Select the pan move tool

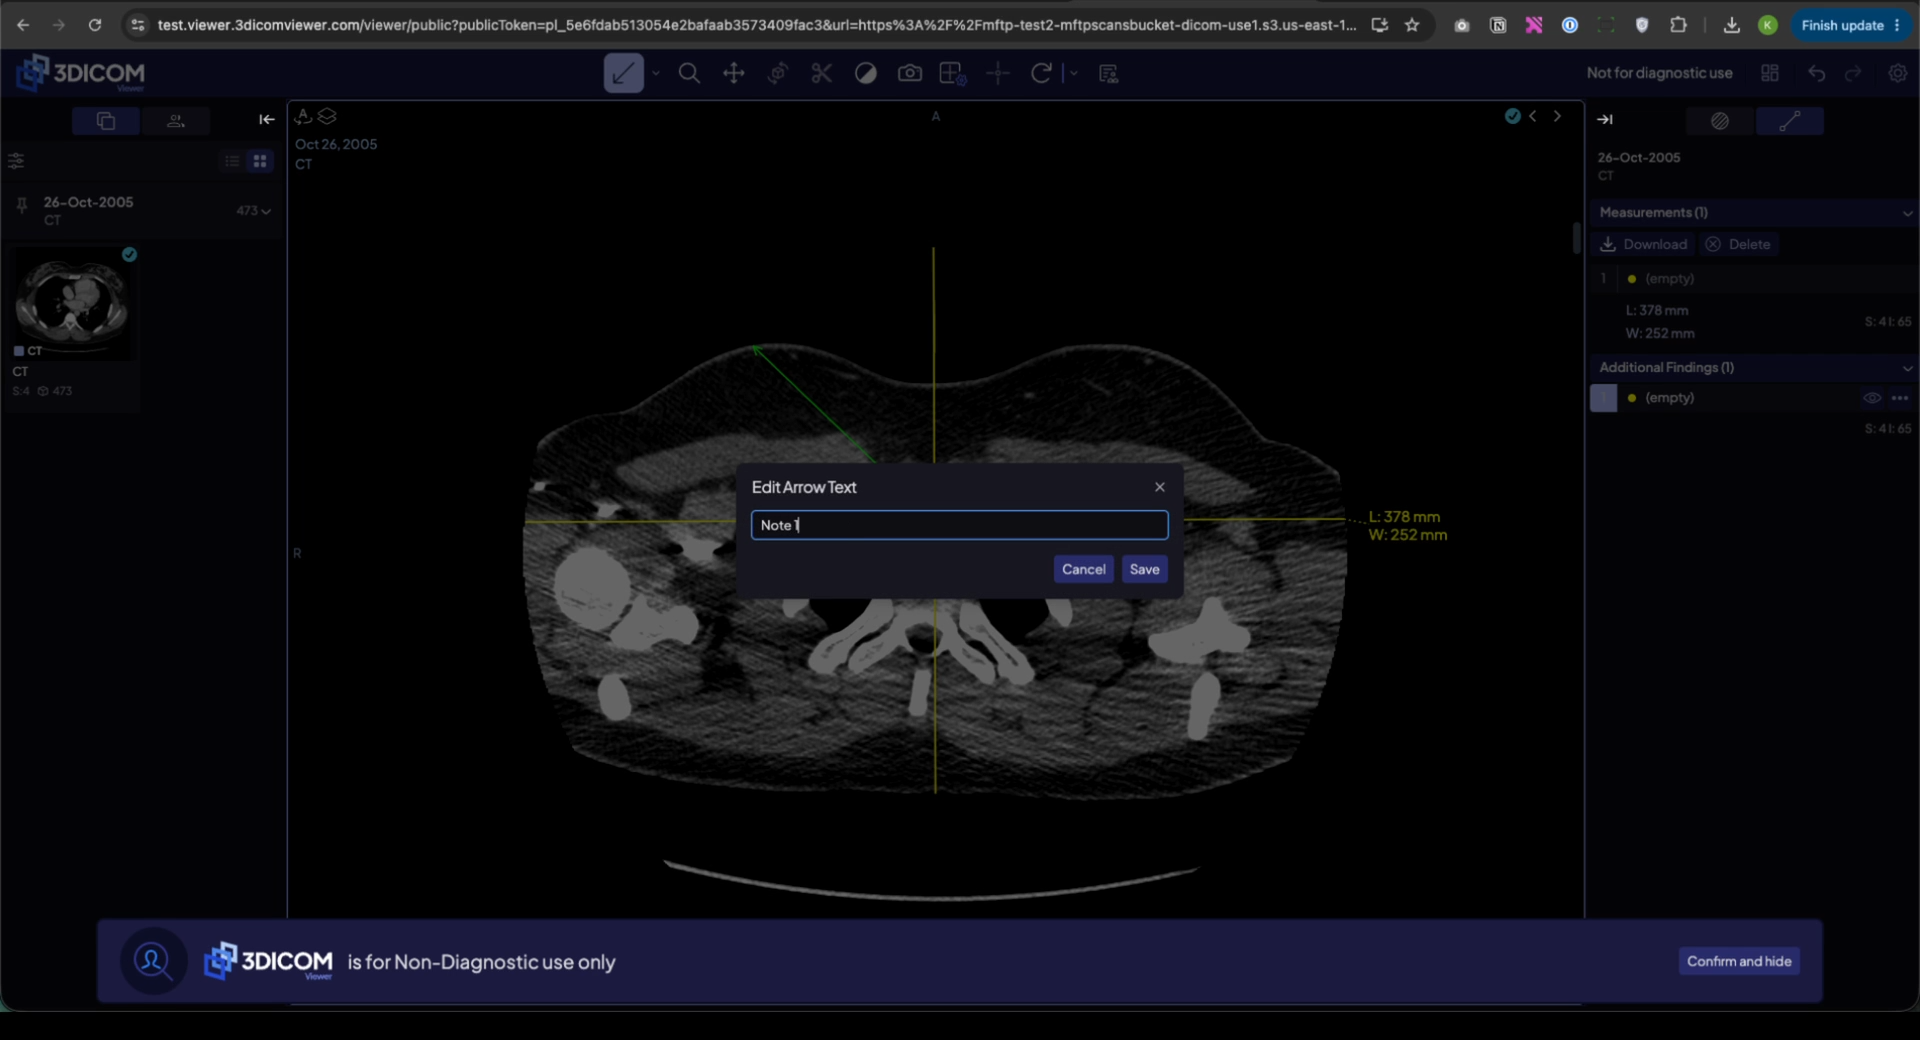(x=734, y=73)
